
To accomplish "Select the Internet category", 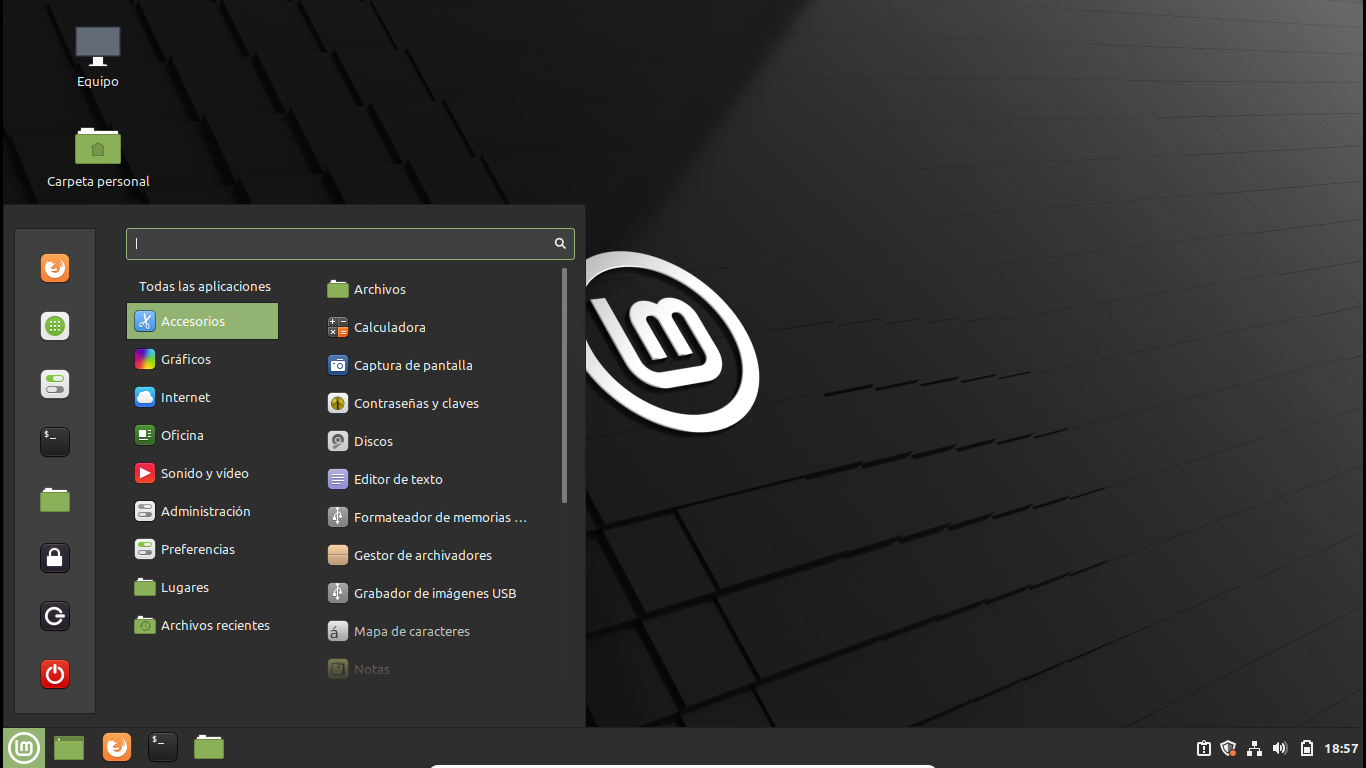I will 202,397.
